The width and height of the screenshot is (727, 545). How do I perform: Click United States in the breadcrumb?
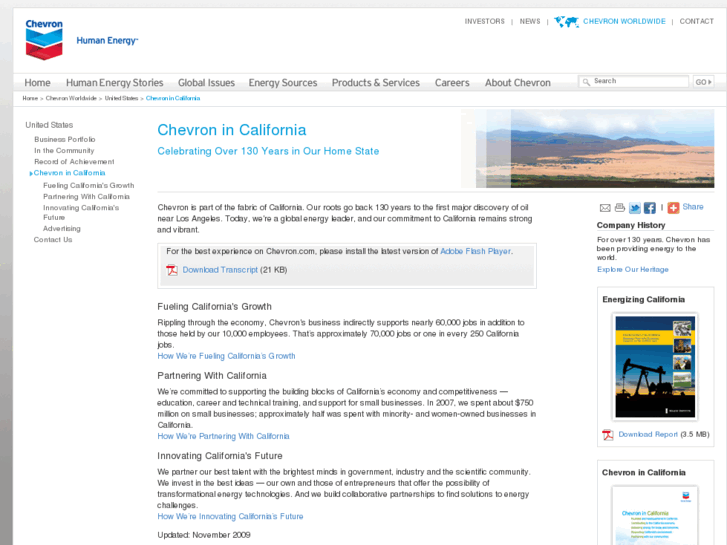click(121, 98)
